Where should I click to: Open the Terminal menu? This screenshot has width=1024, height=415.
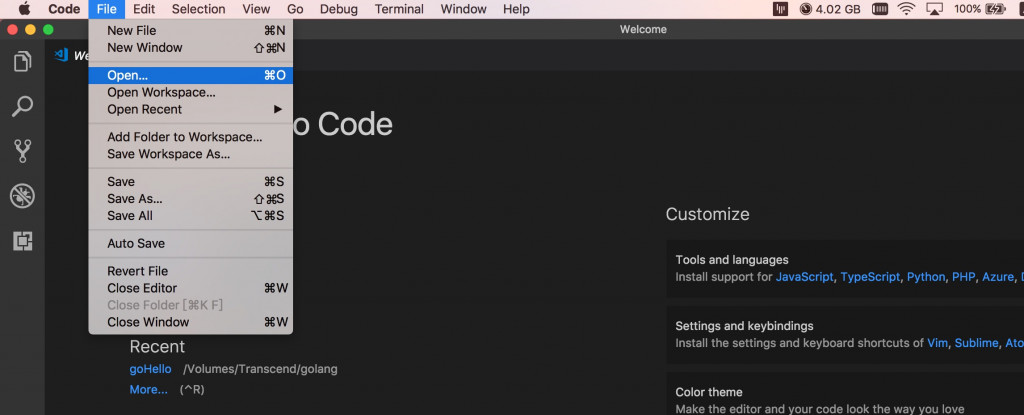click(x=399, y=9)
